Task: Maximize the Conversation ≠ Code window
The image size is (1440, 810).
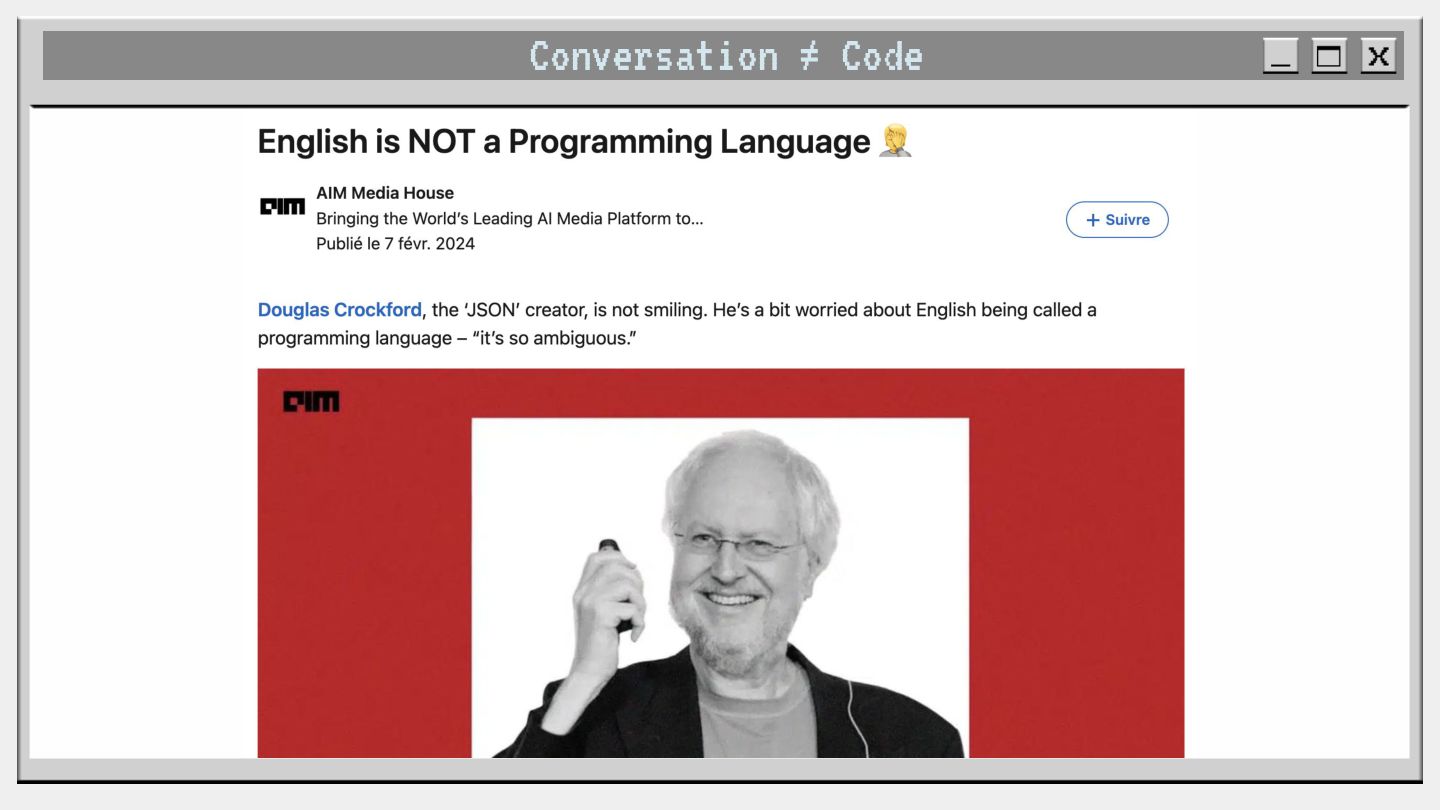Action: pyautogui.click(x=1330, y=56)
